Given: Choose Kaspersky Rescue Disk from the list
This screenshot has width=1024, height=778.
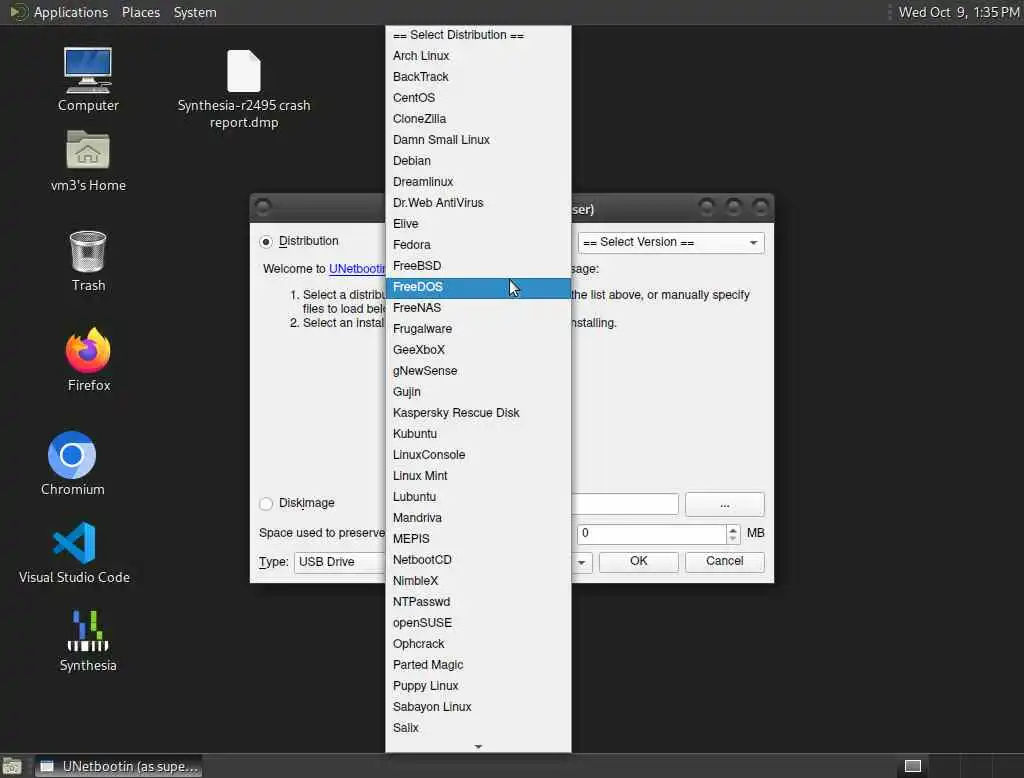Looking at the screenshot, I should coord(478,413).
